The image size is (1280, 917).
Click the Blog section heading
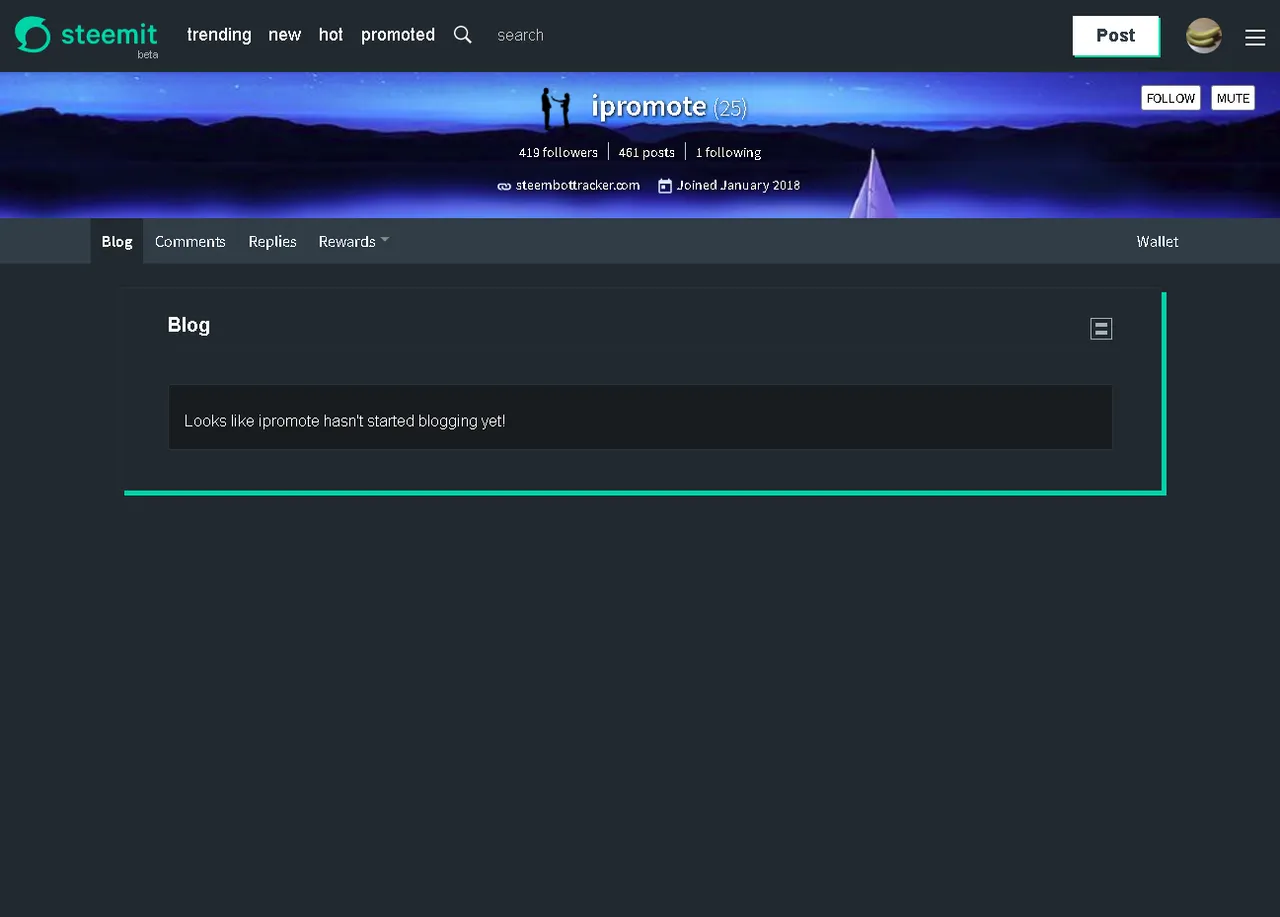189,325
